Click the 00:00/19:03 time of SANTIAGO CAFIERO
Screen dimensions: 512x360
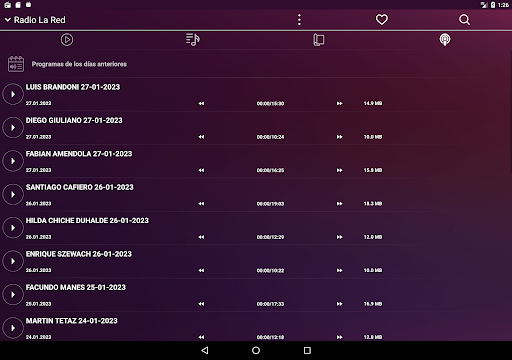click(270, 204)
